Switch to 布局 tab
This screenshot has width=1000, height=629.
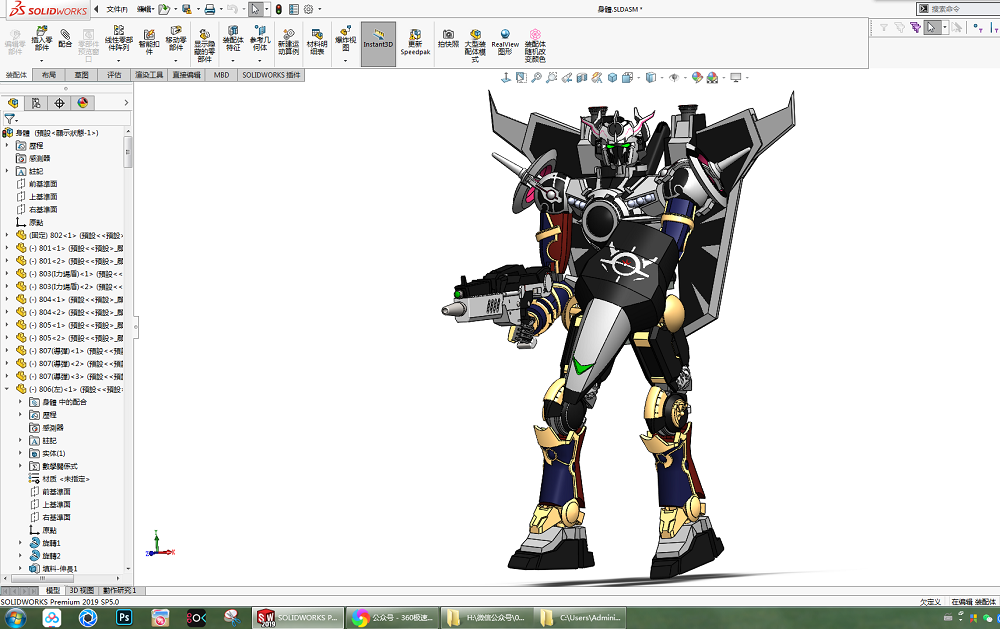[x=48, y=75]
